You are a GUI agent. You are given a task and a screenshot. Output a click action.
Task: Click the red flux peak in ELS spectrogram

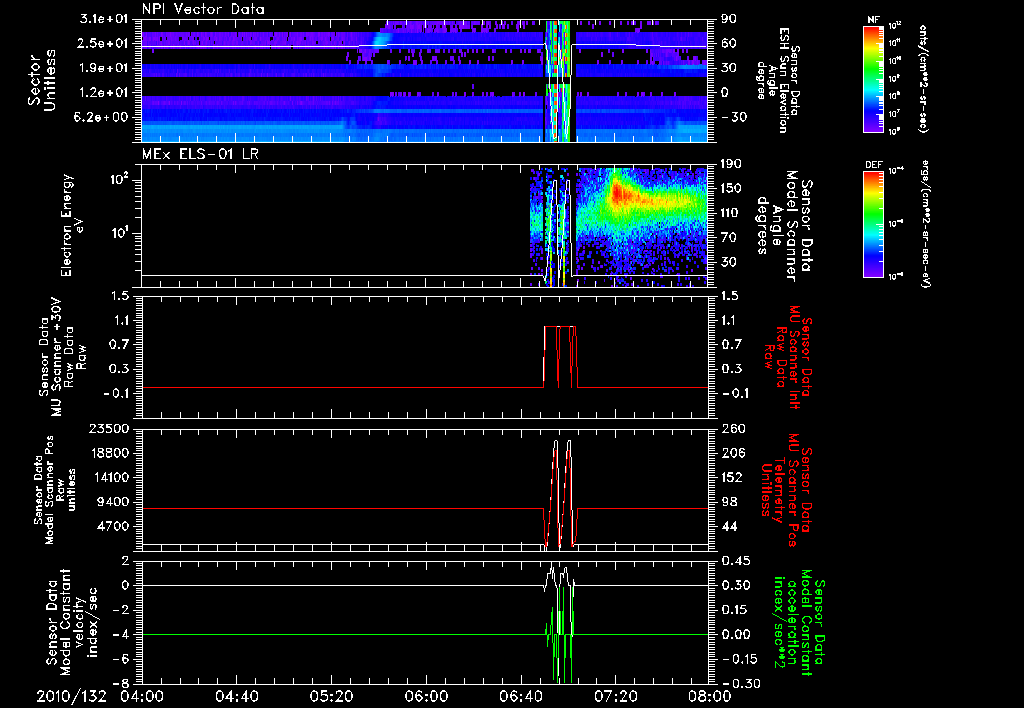(x=620, y=194)
